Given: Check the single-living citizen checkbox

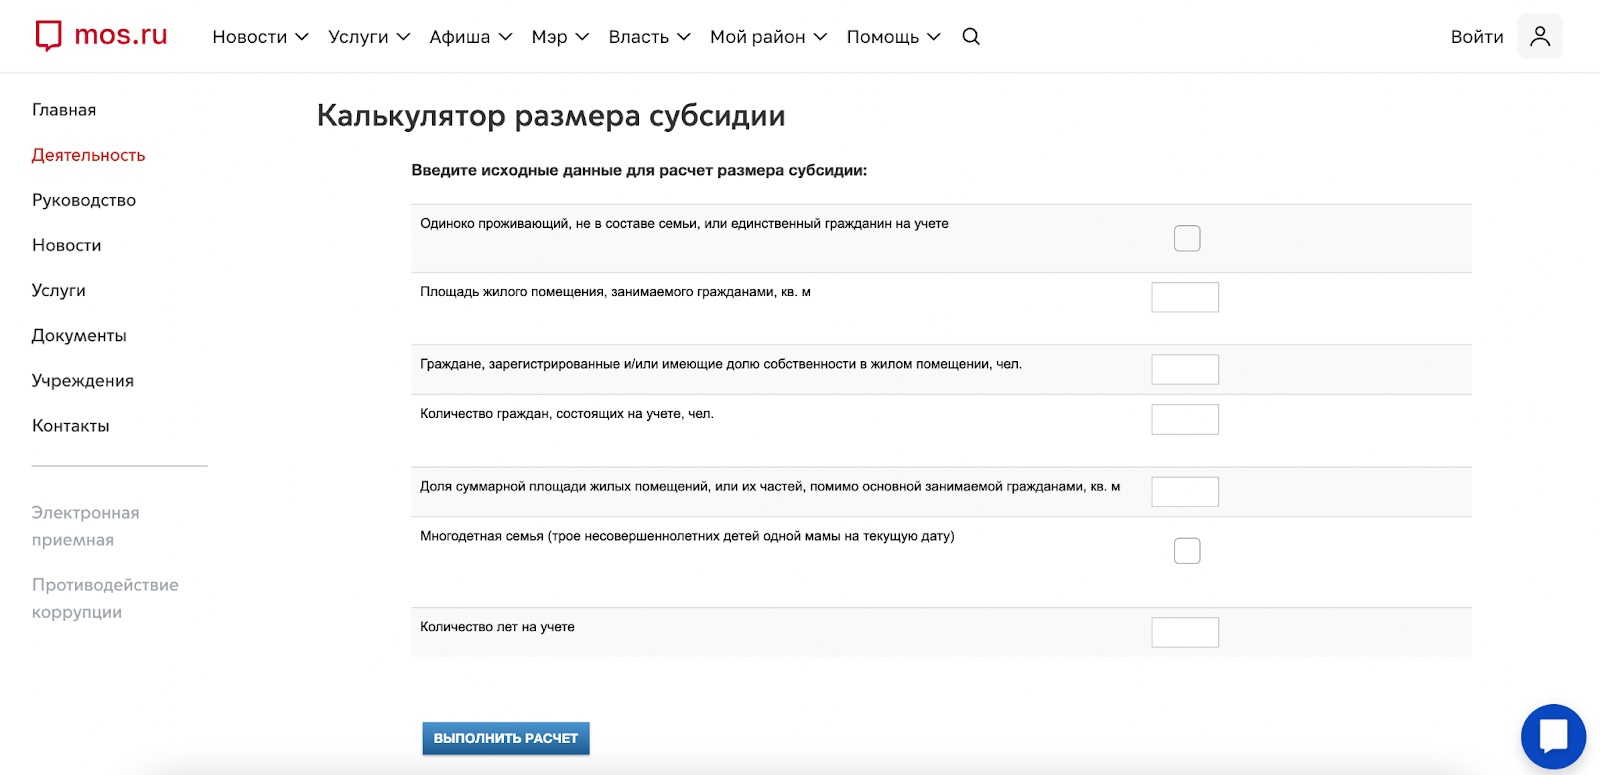Looking at the screenshot, I should pyautogui.click(x=1187, y=238).
